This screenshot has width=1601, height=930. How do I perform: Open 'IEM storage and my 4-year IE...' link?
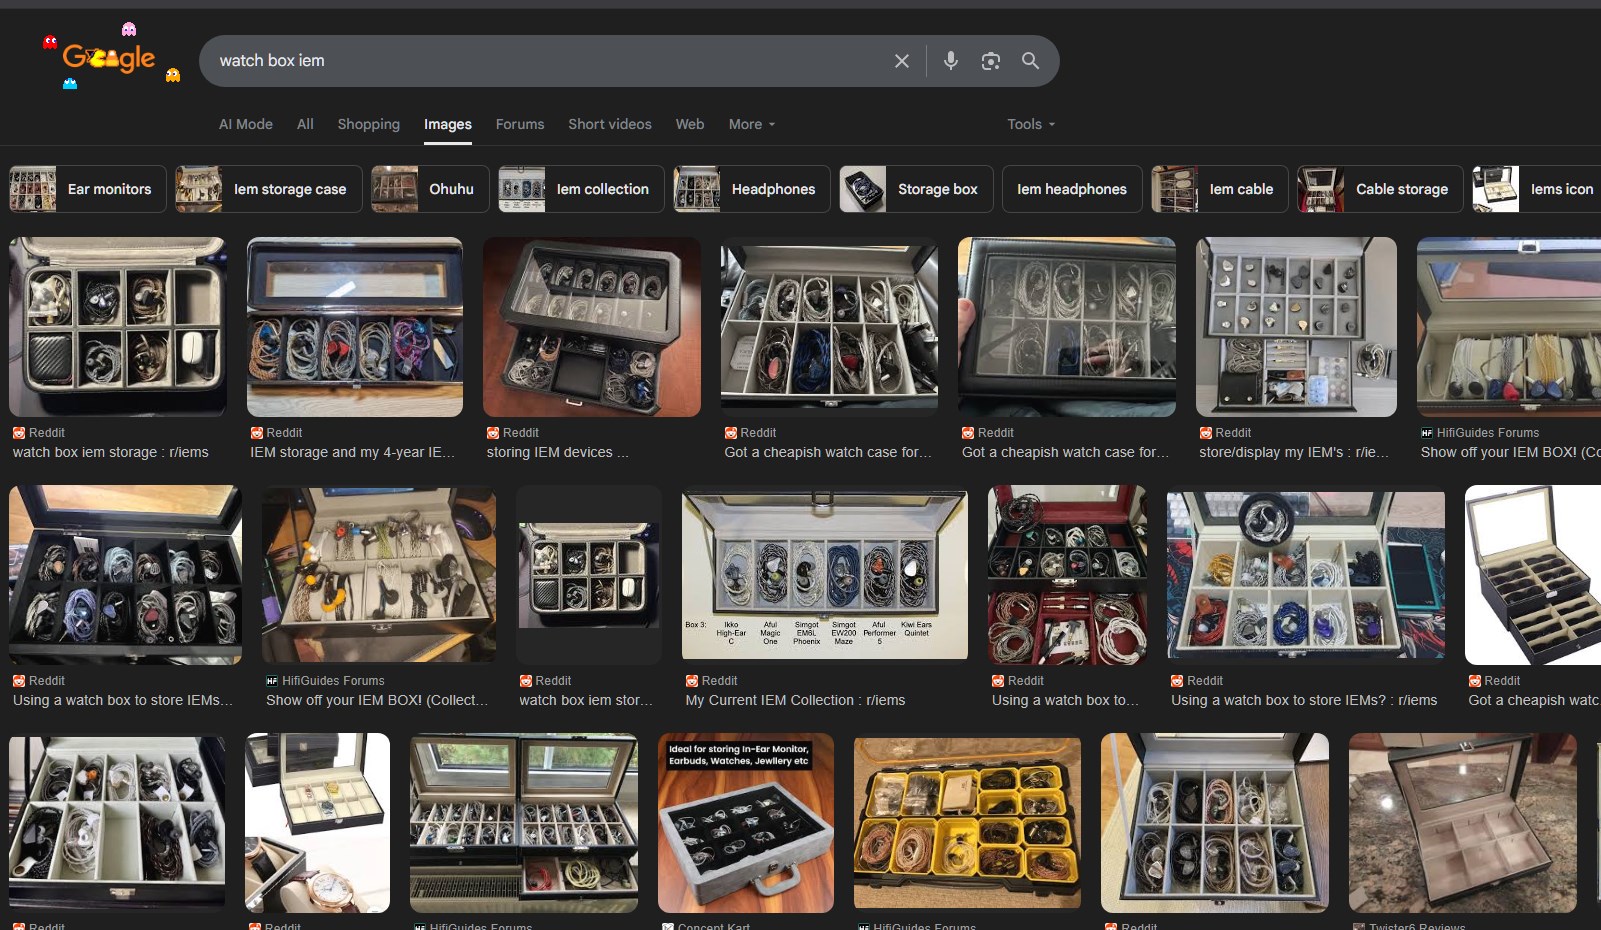click(352, 452)
